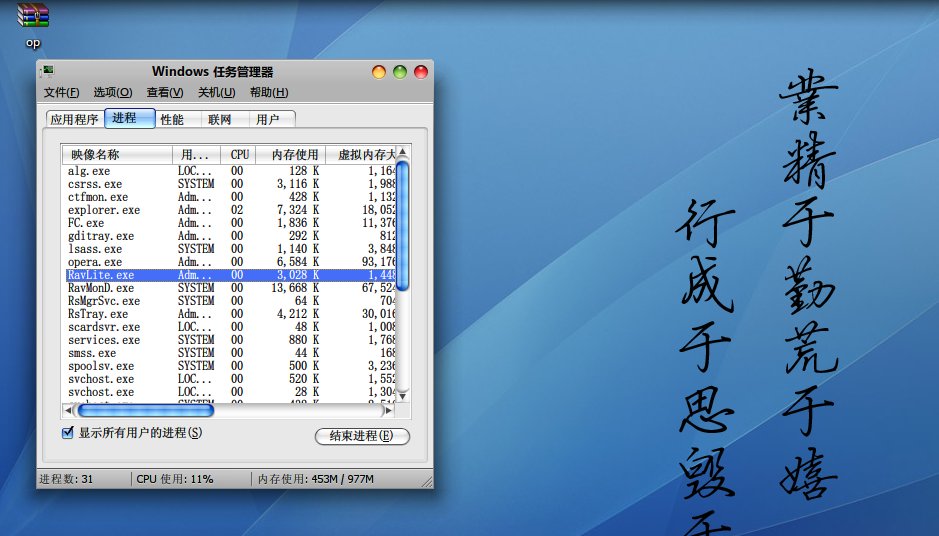This screenshot has height=536, width=939.
Task: Select the lsass.exe process
Action: 231,249
